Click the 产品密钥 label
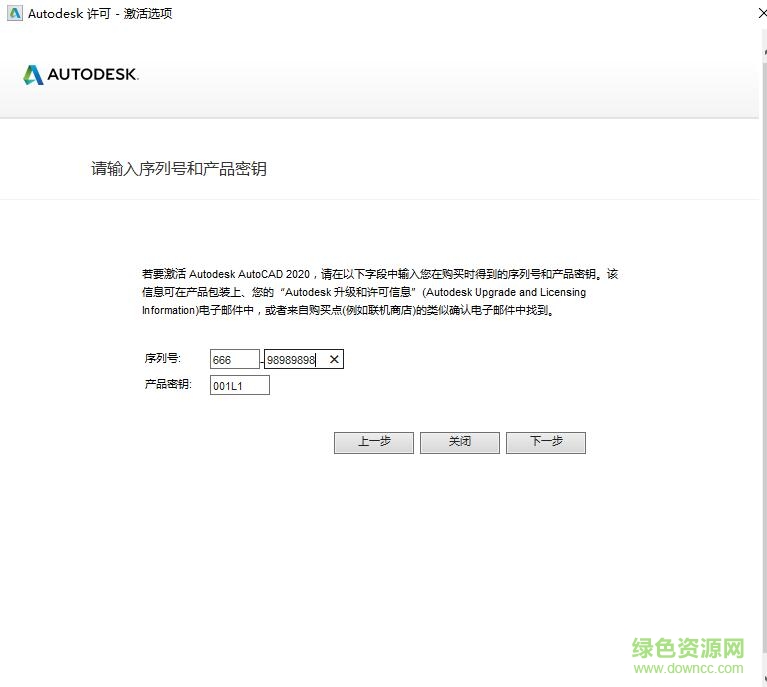This screenshot has width=767, height=687. (168, 385)
